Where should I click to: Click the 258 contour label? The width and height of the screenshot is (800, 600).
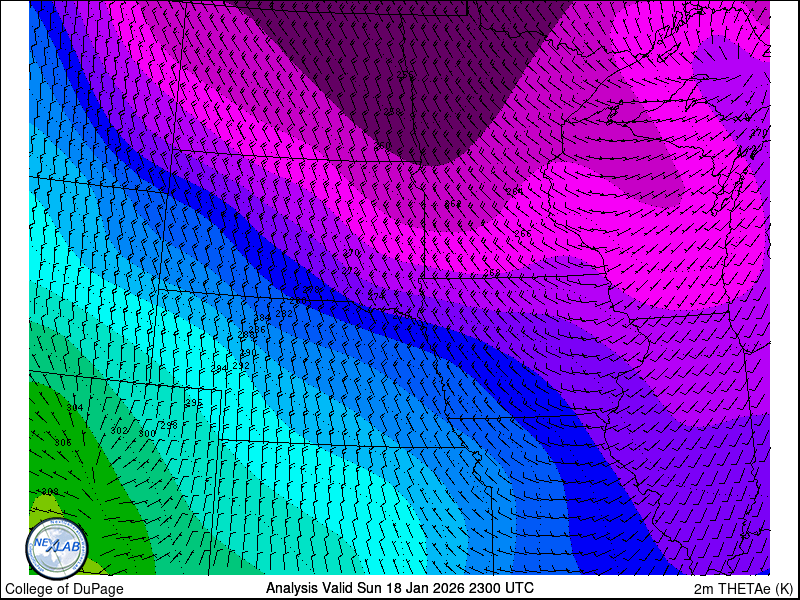click(x=392, y=111)
